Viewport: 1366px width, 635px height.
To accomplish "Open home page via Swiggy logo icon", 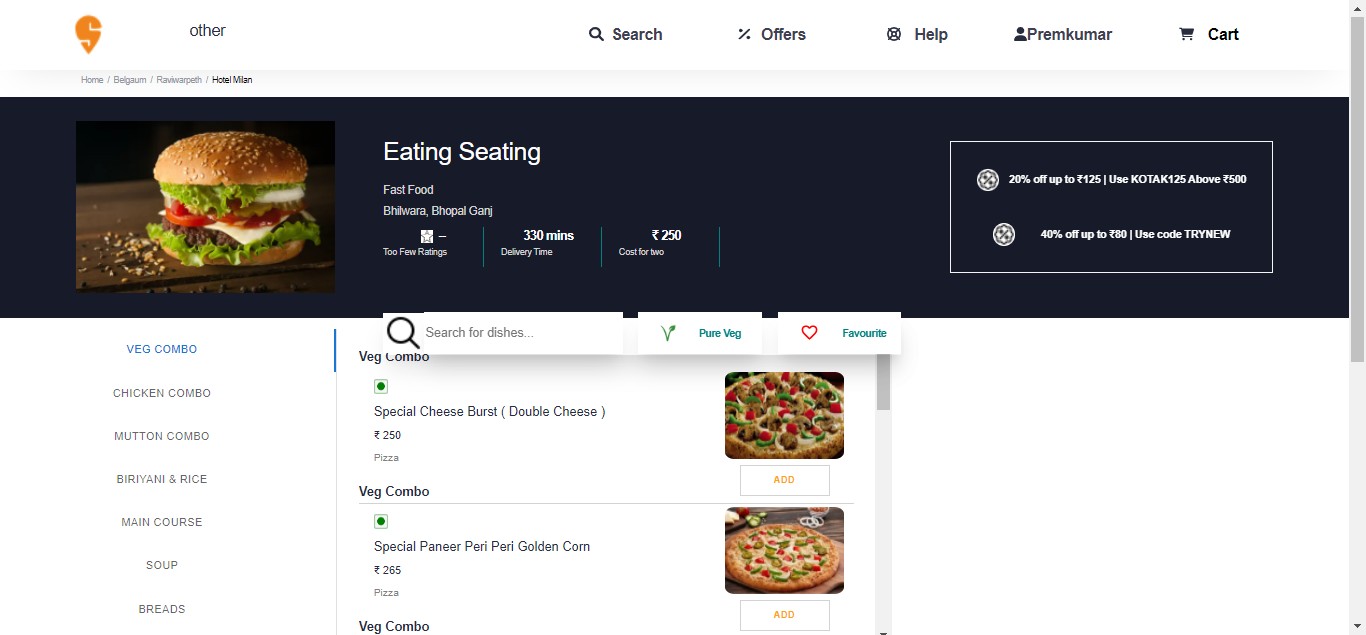I will pos(86,33).
